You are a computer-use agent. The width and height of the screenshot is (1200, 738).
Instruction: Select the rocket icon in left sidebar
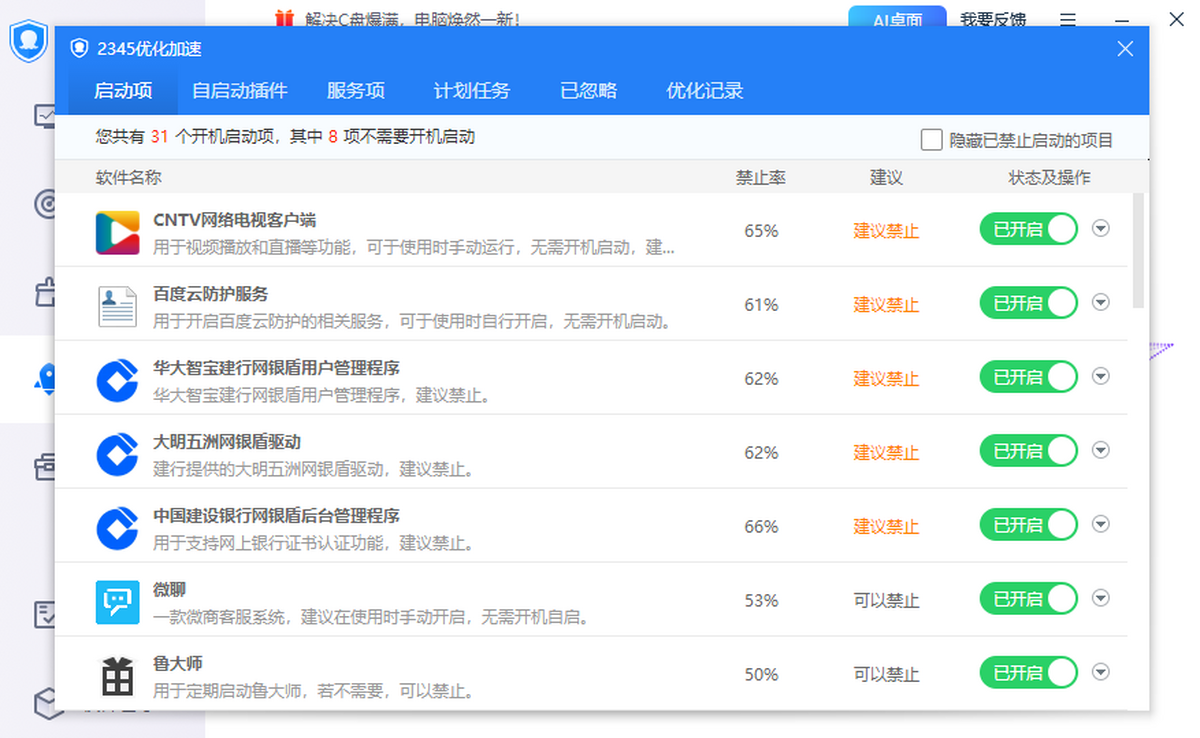pos(45,378)
